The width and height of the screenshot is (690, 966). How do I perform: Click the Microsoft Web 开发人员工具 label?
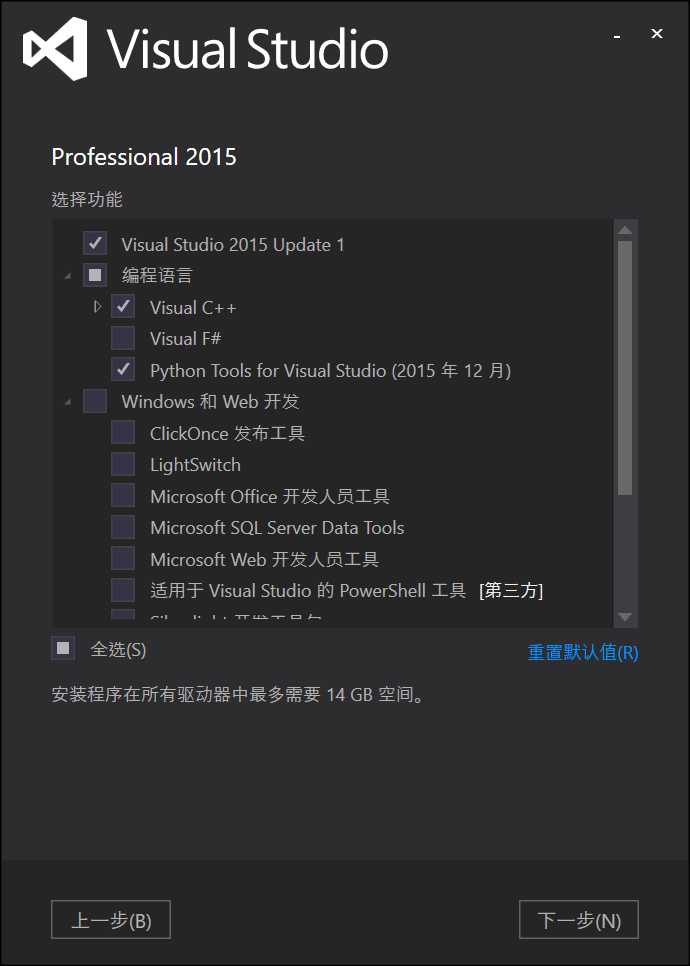click(x=264, y=559)
